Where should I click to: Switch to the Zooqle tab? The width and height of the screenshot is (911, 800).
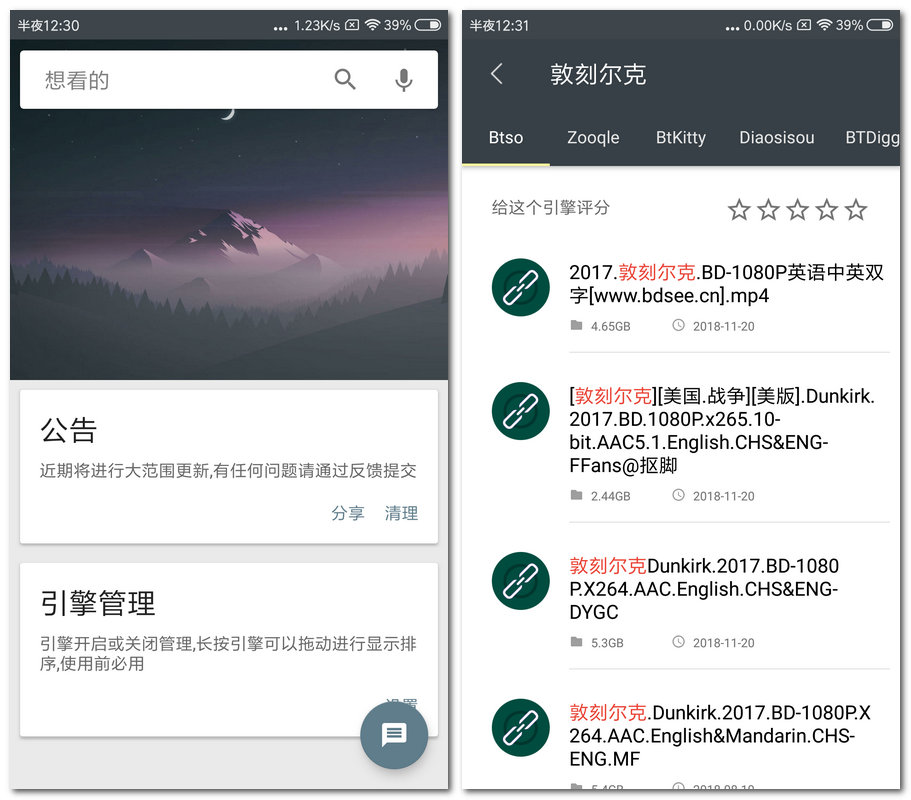pos(593,138)
